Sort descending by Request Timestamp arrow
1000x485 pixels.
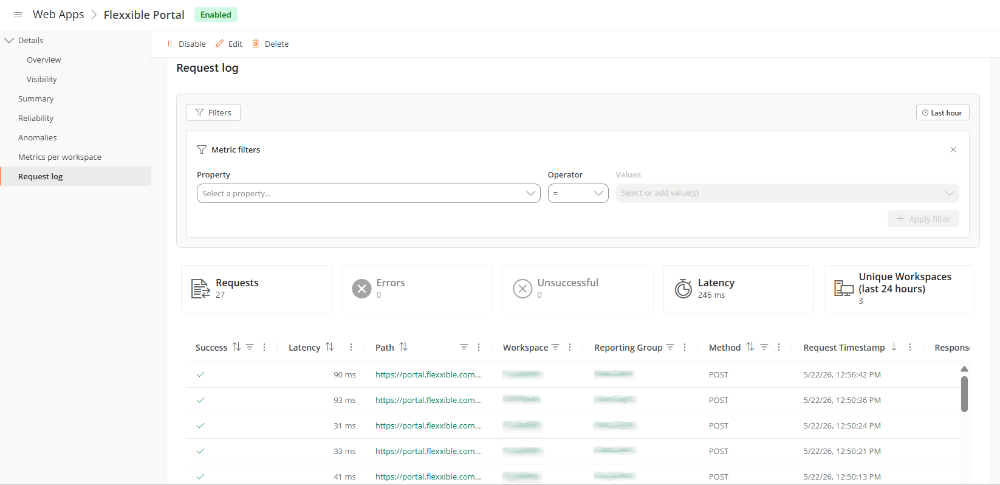(x=893, y=347)
